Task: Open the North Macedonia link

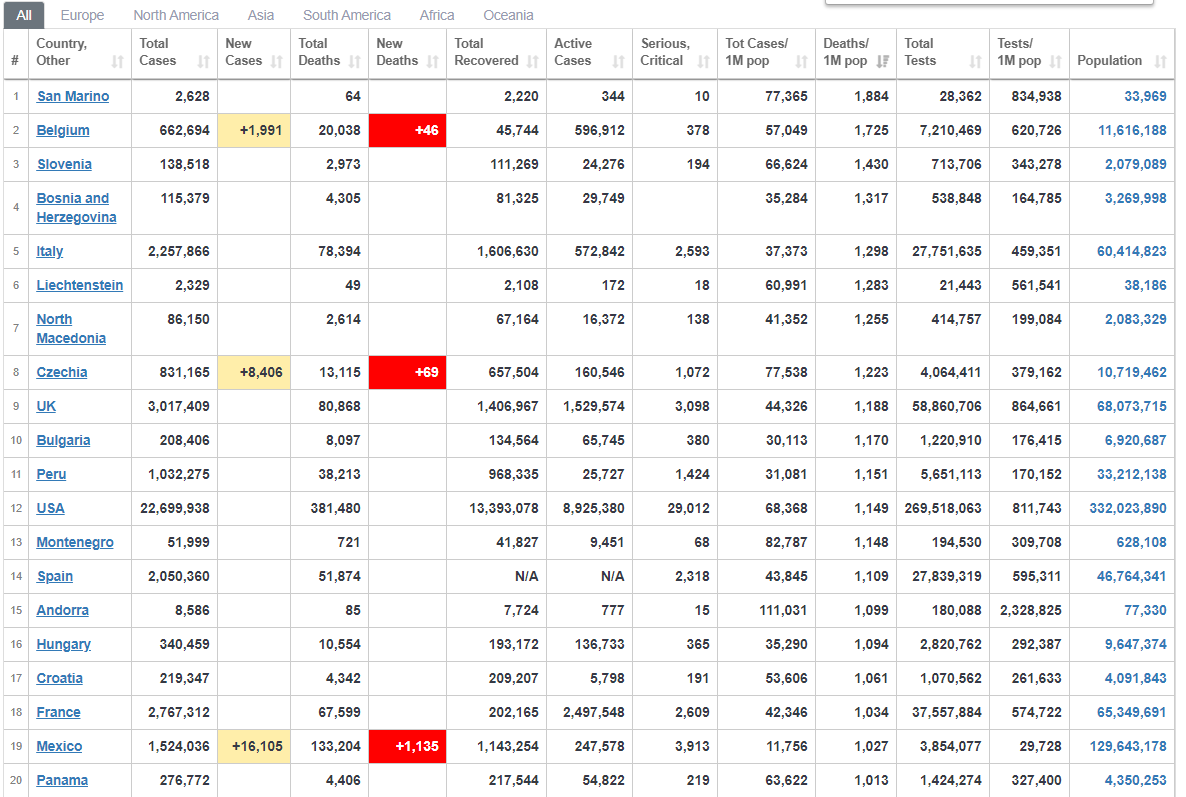Action: pyautogui.click(x=71, y=329)
